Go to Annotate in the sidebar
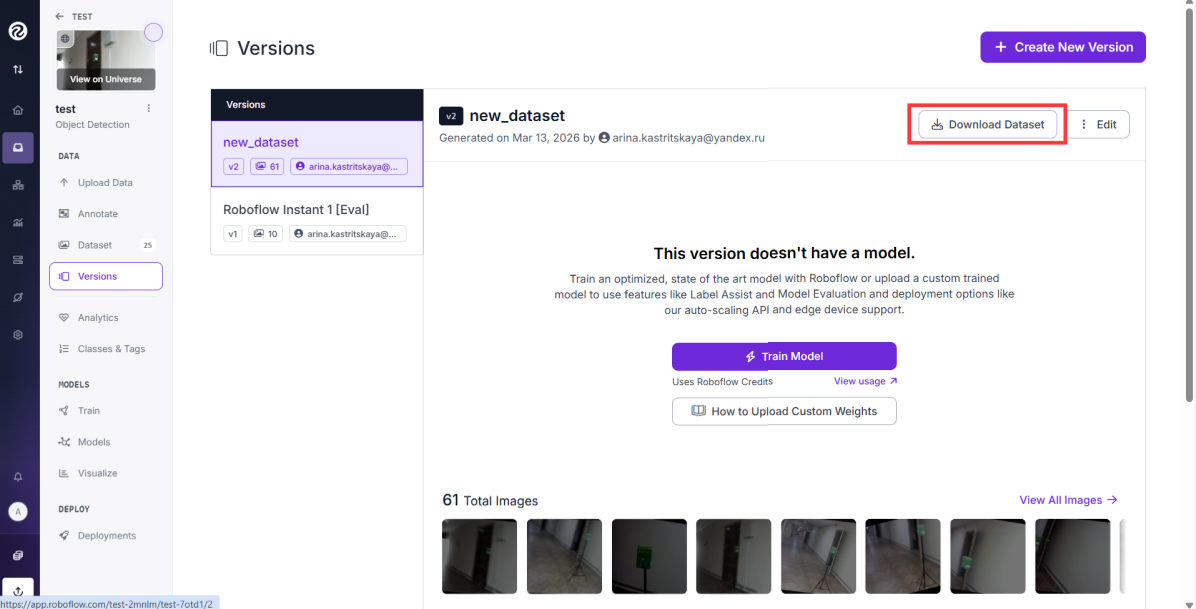This screenshot has width=1196, height=609. 98,214
